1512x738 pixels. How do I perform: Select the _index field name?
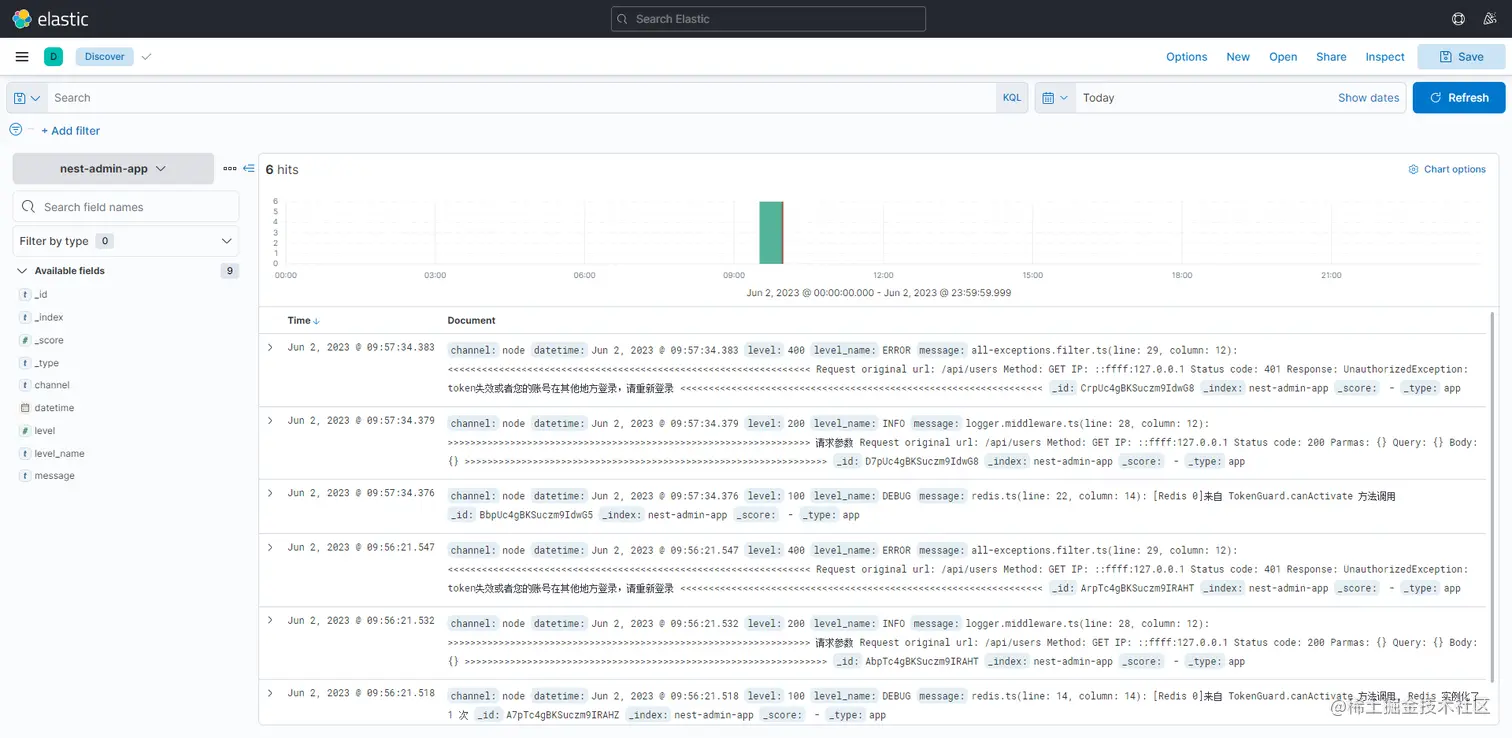point(49,318)
